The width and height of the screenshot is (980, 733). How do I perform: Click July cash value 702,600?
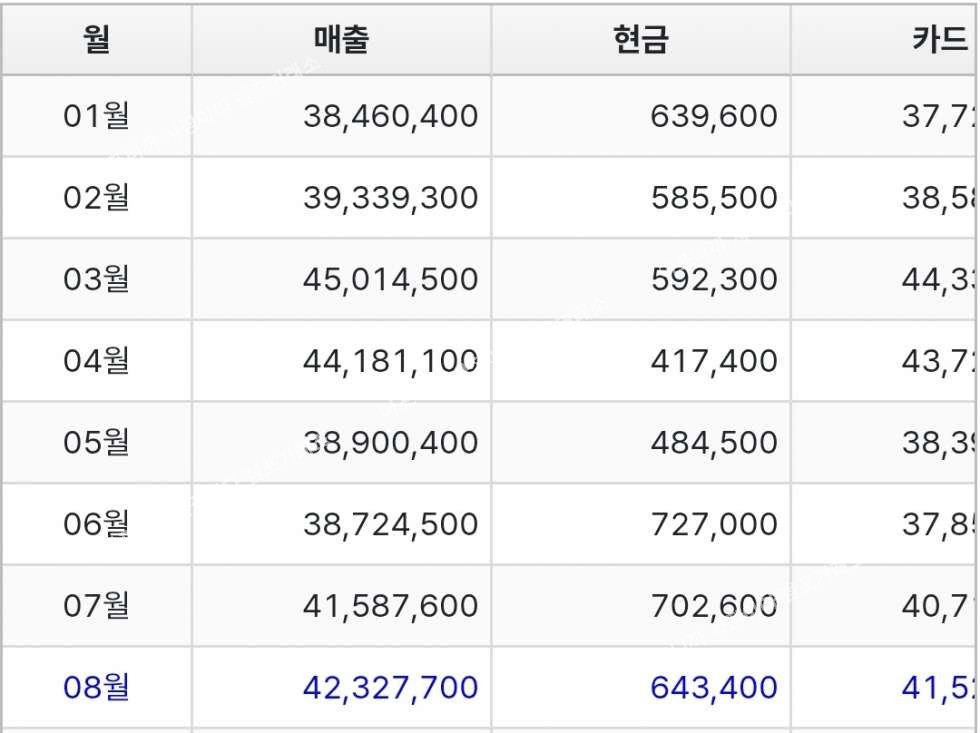click(713, 606)
